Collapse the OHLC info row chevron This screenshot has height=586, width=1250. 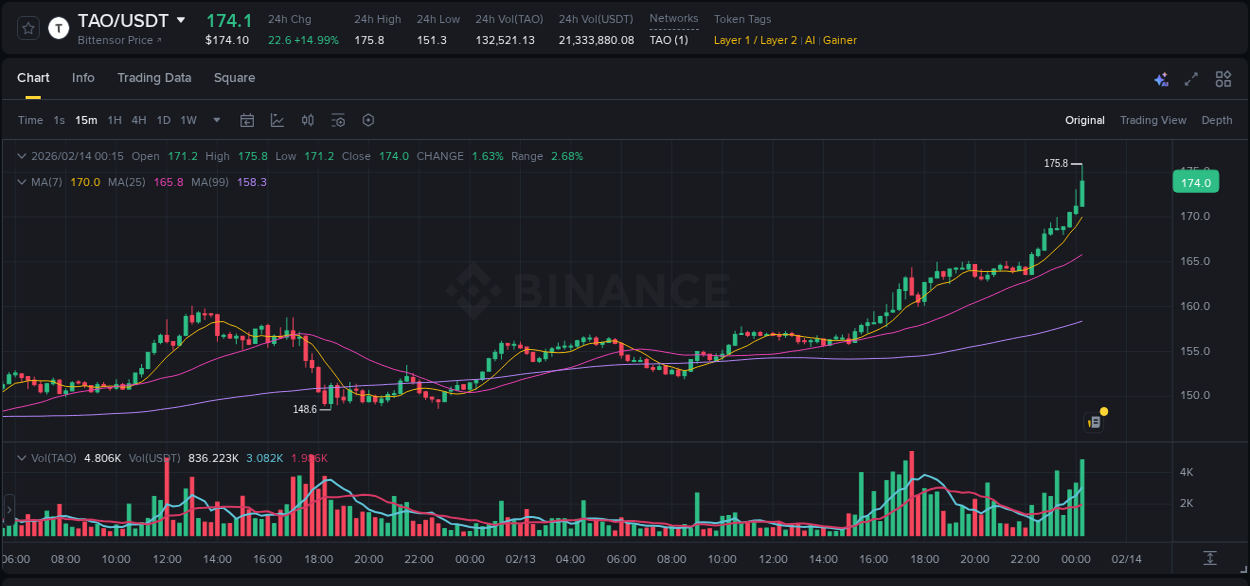[20, 156]
